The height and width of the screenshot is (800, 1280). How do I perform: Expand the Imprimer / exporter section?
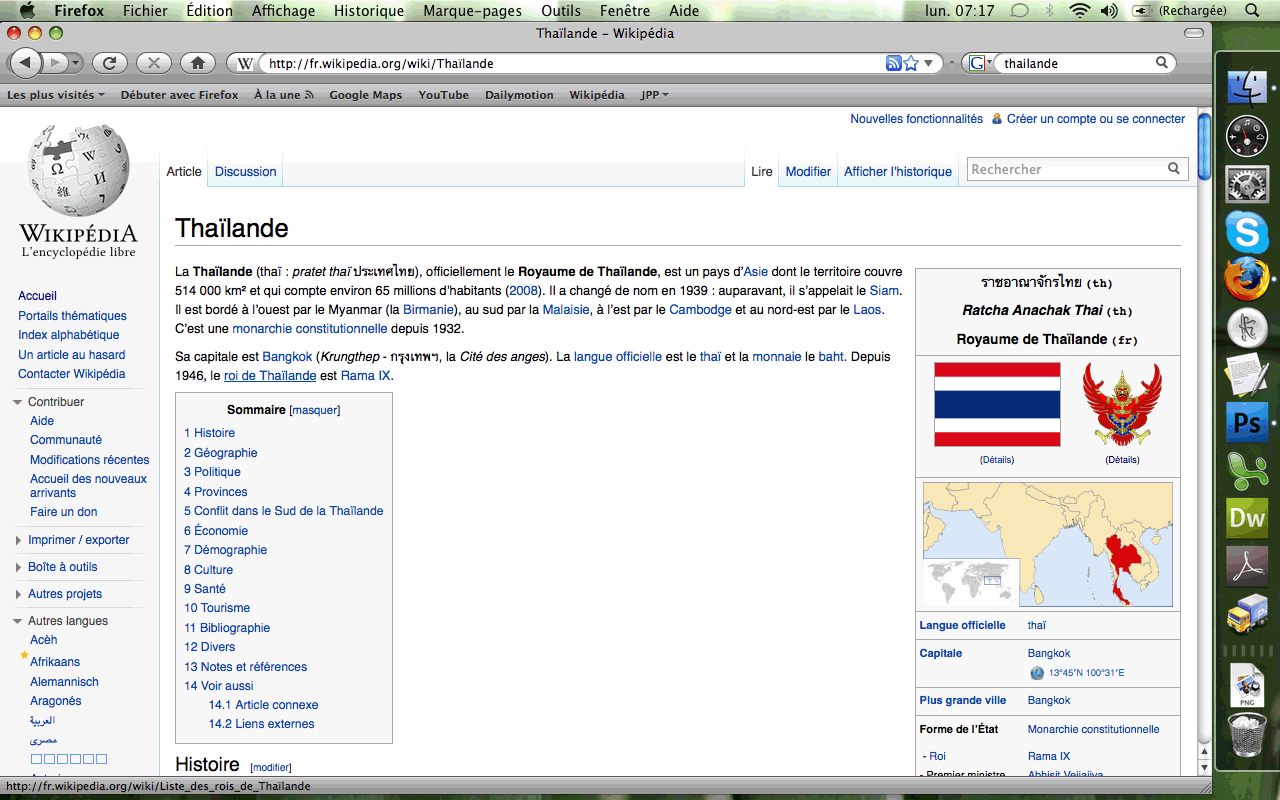pos(18,540)
